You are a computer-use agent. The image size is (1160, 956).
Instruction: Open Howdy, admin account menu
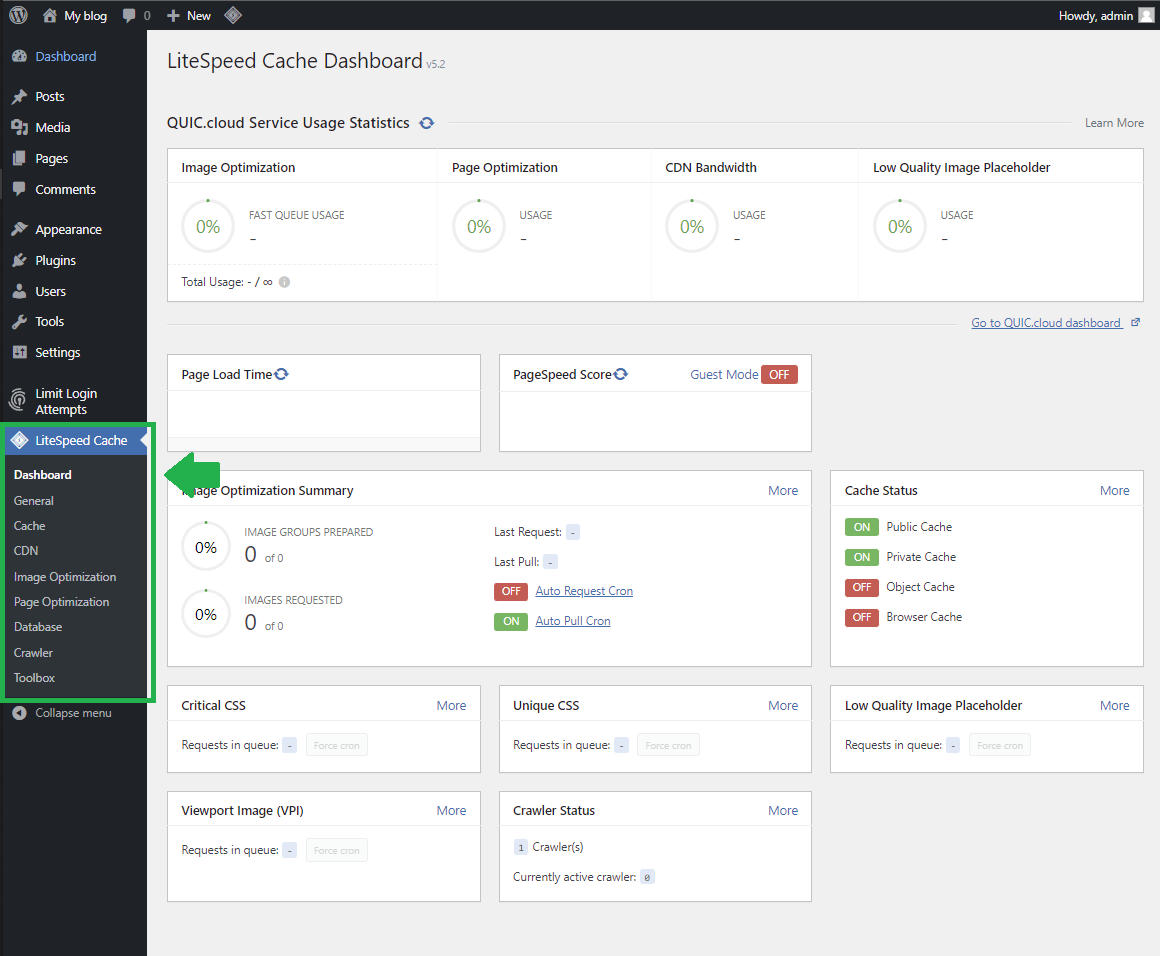coord(1105,15)
